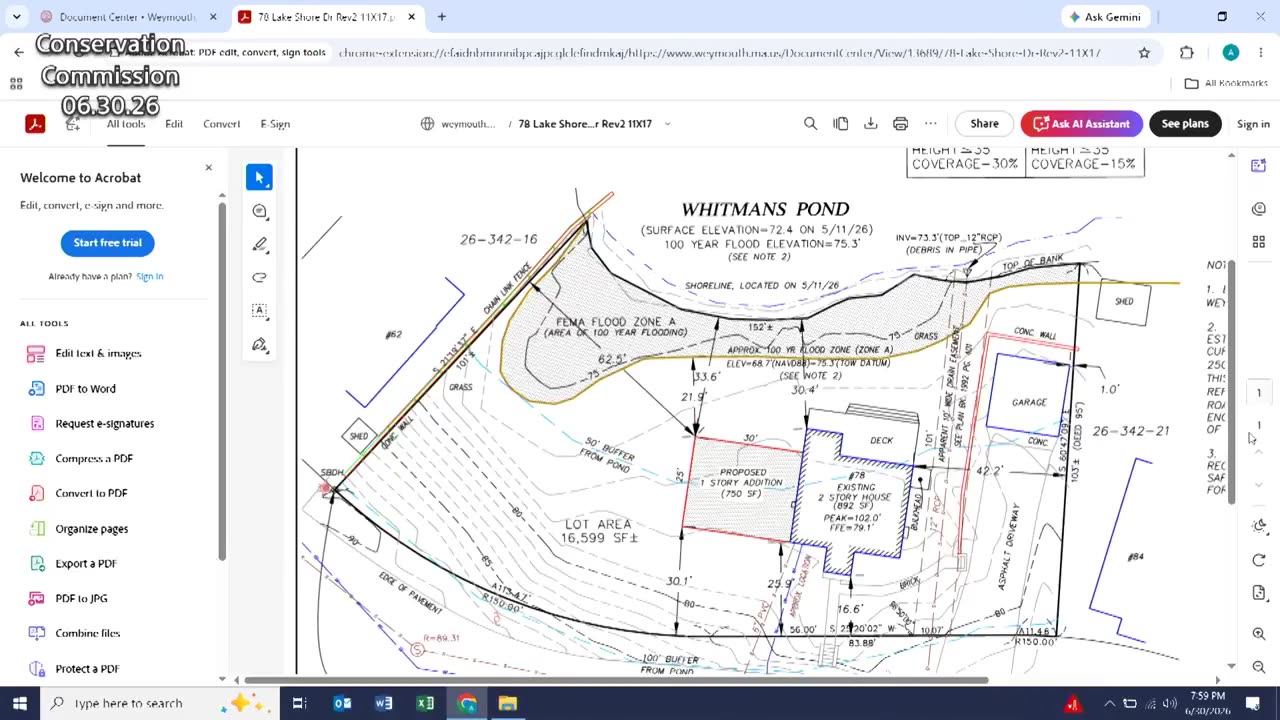The height and width of the screenshot is (720, 1280).
Task: Open the browser extensions puzzle icon
Action: point(1187,53)
